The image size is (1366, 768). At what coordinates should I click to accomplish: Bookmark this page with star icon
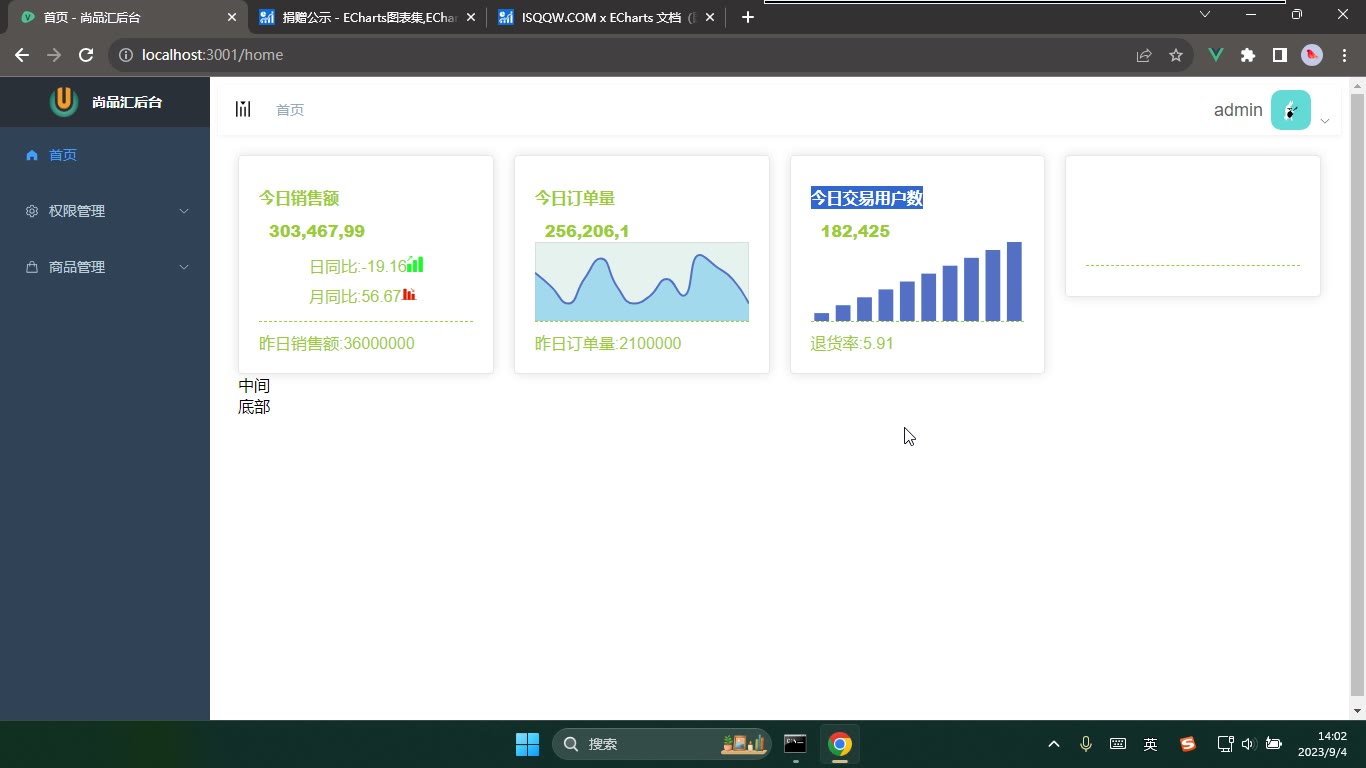(x=1176, y=55)
